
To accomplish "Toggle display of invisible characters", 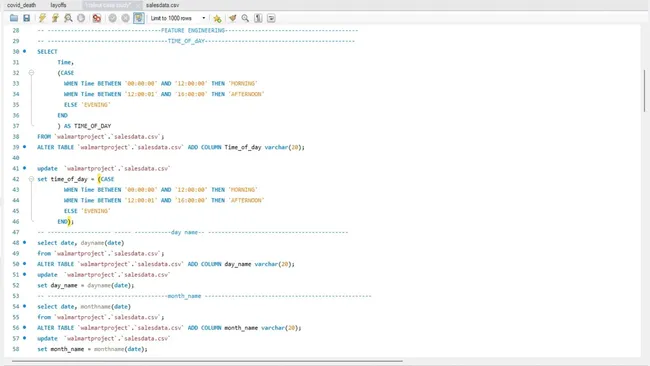I will point(258,18).
